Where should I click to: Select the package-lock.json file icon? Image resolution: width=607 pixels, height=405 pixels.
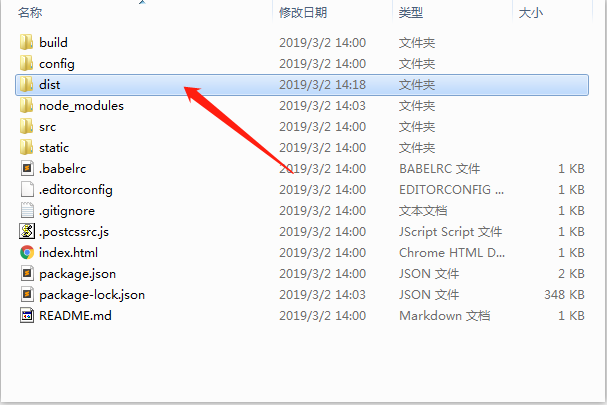click(27, 294)
